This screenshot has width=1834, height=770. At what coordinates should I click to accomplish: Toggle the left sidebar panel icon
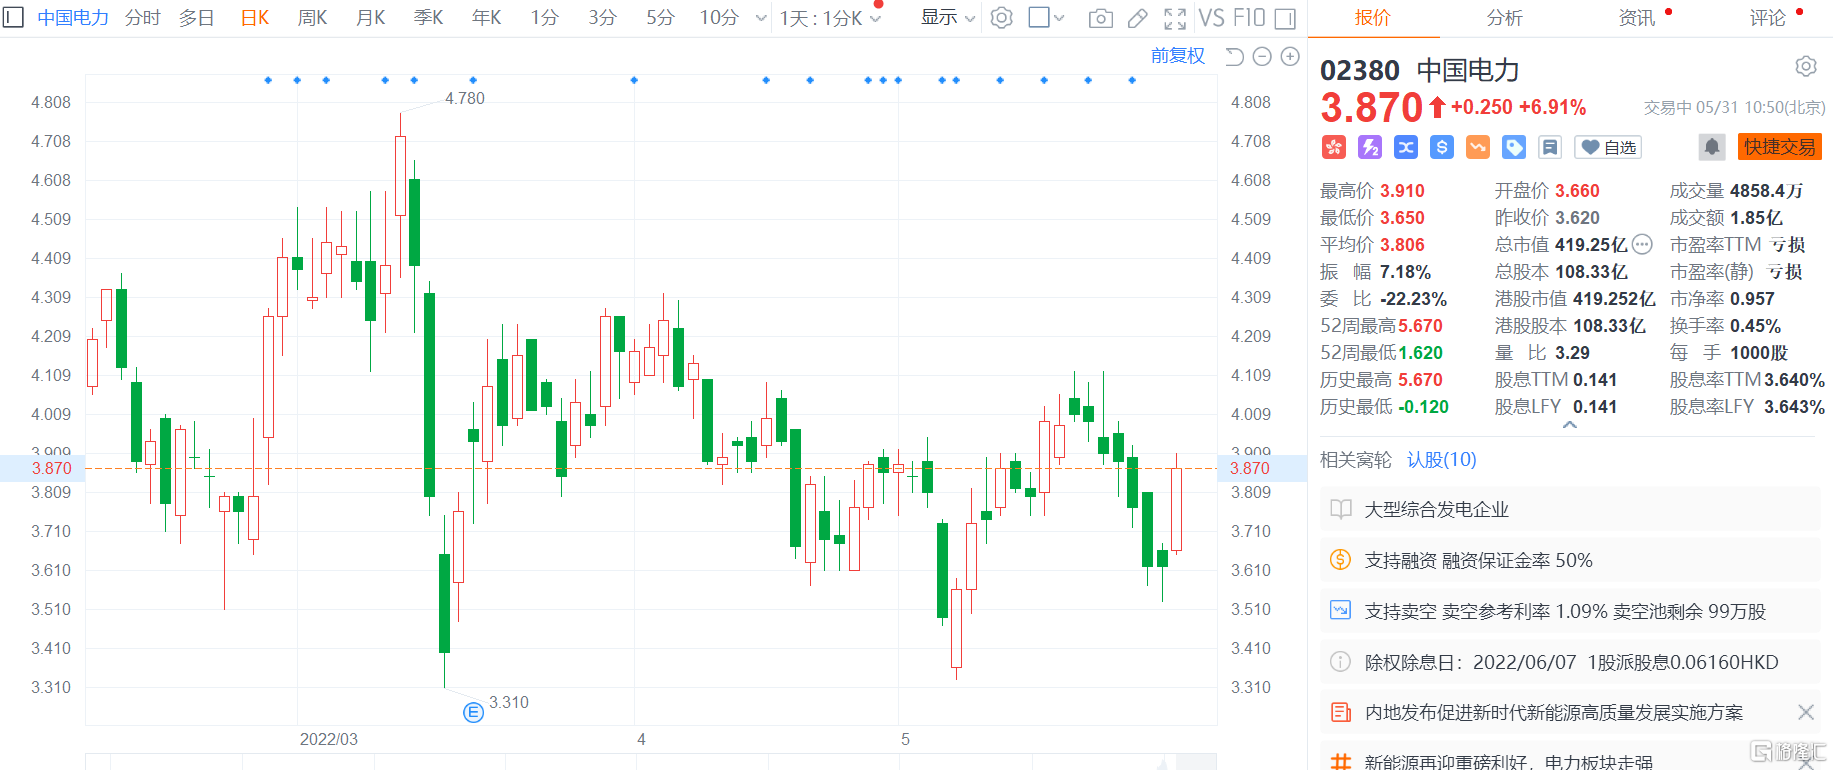[13, 18]
